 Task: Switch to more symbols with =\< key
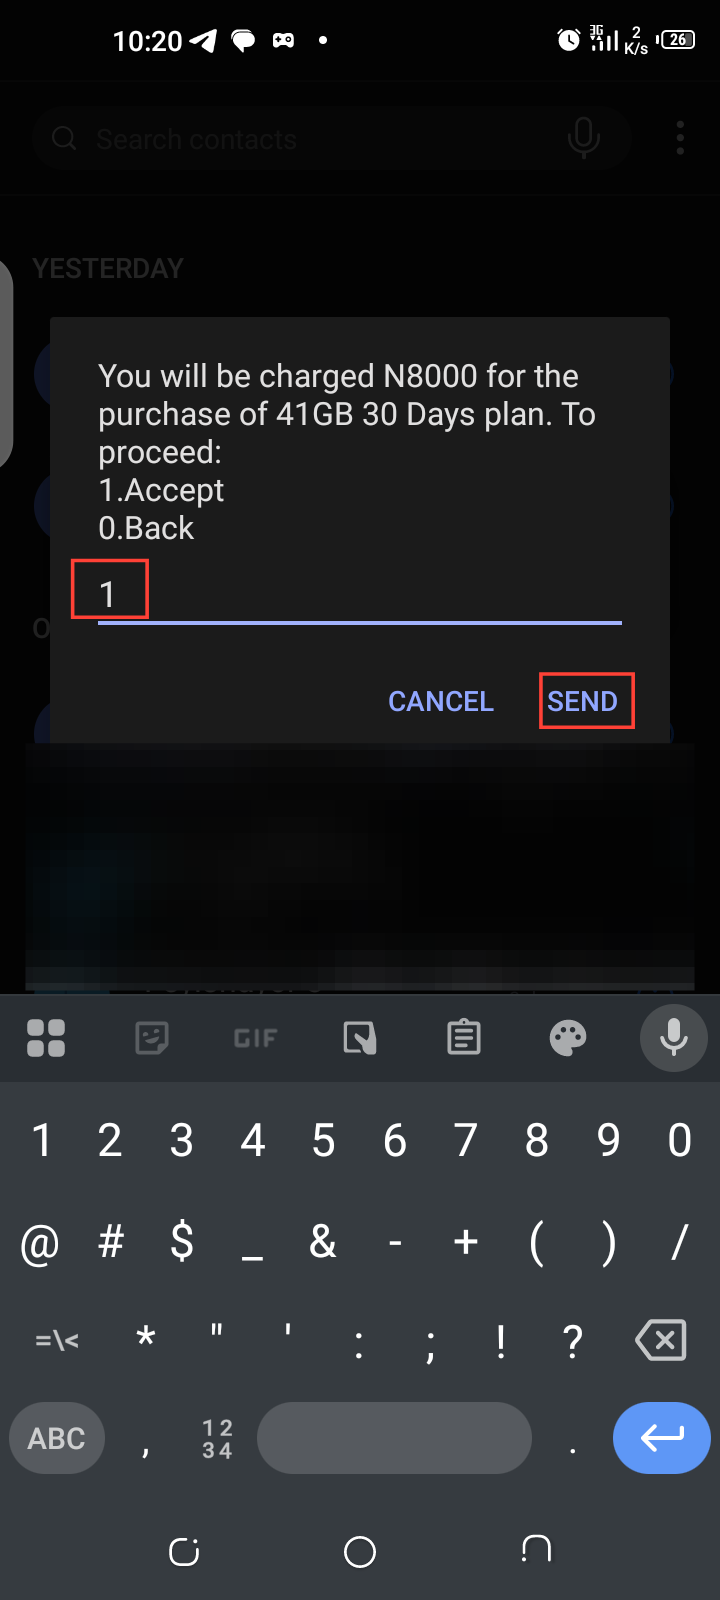[x=57, y=1340]
